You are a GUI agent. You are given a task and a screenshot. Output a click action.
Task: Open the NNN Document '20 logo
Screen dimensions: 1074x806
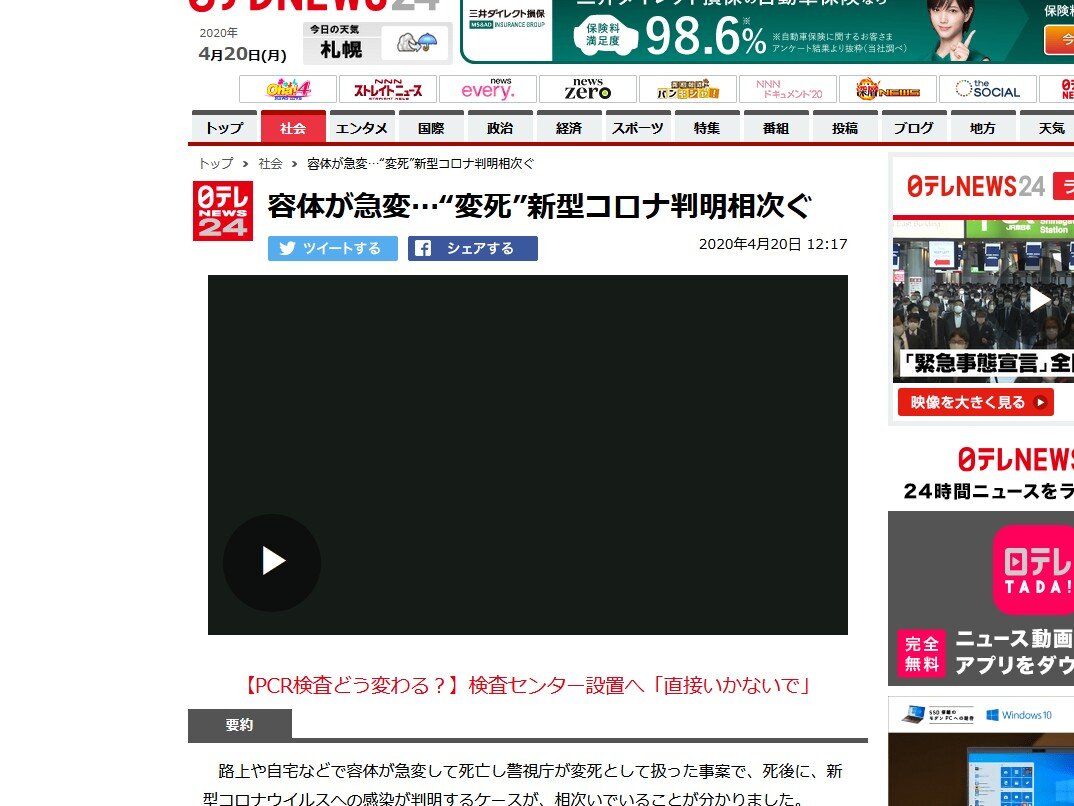tap(788, 90)
